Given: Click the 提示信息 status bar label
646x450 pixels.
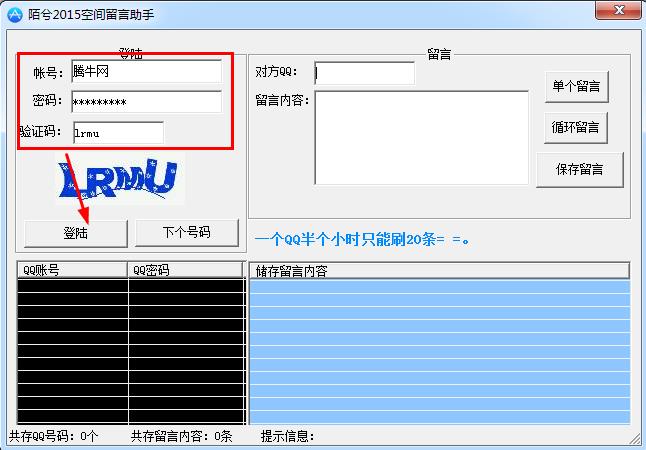Looking at the screenshot, I should (288, 436).
